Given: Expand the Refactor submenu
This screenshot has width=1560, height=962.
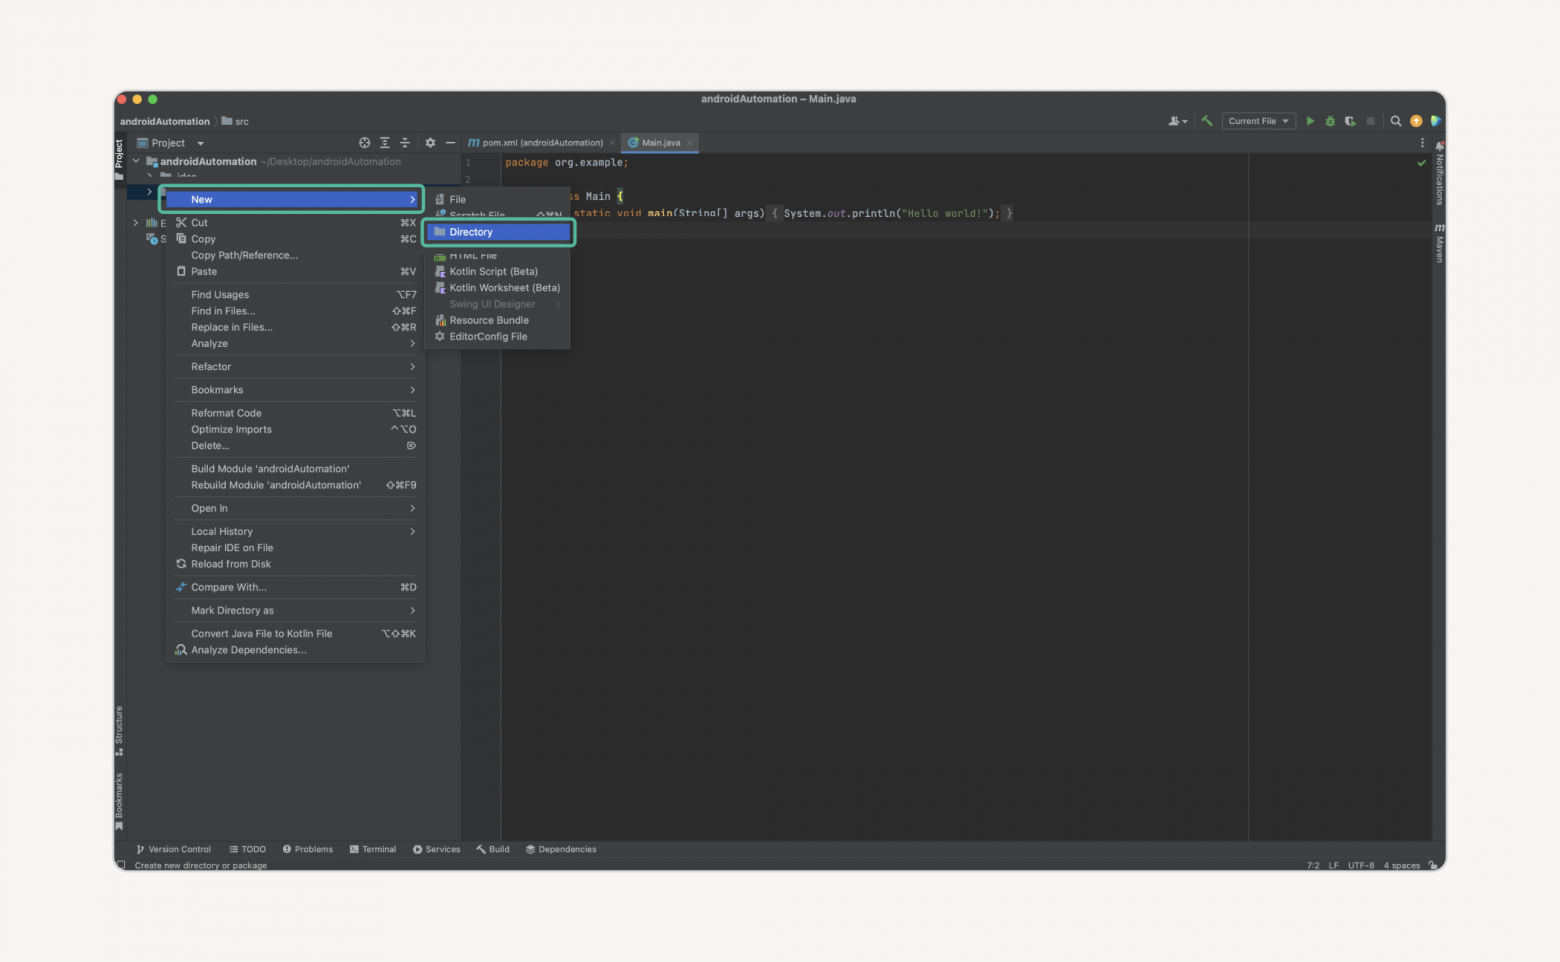Looking at the screenshot, I should click(295, 367).
